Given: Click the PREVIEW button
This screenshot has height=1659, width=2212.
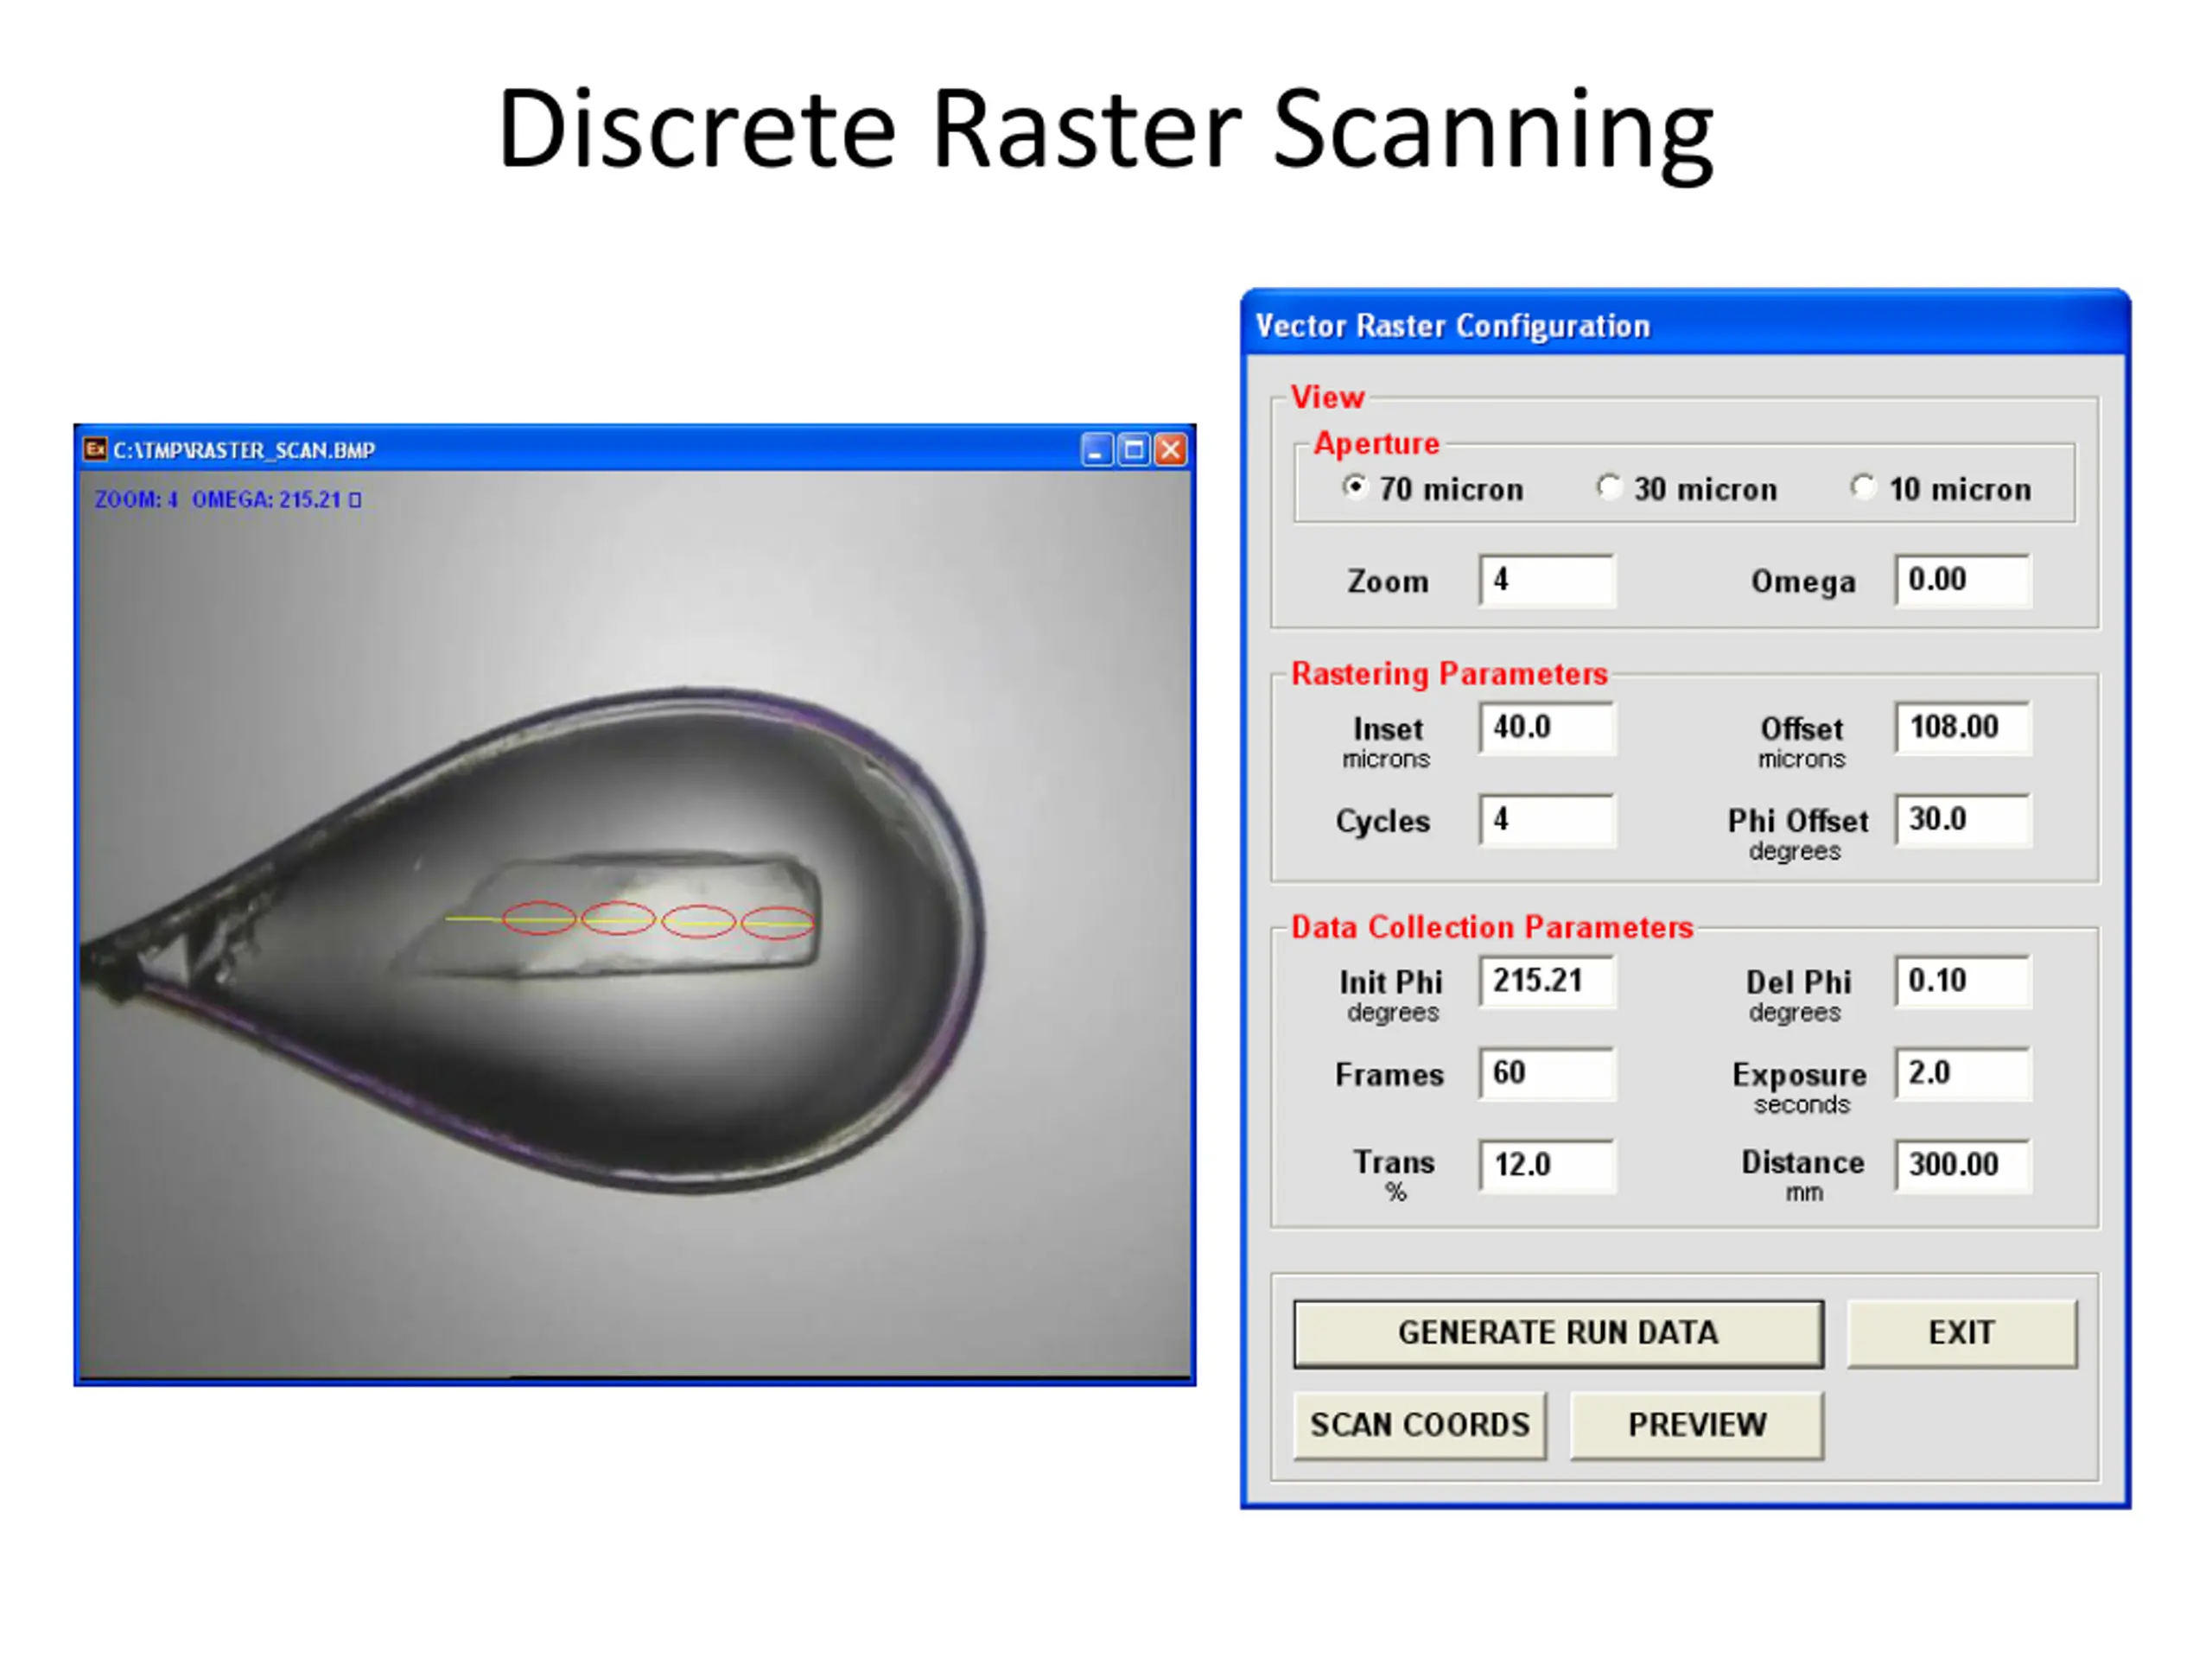Looking at the screenshot, I should 1697,1425.
